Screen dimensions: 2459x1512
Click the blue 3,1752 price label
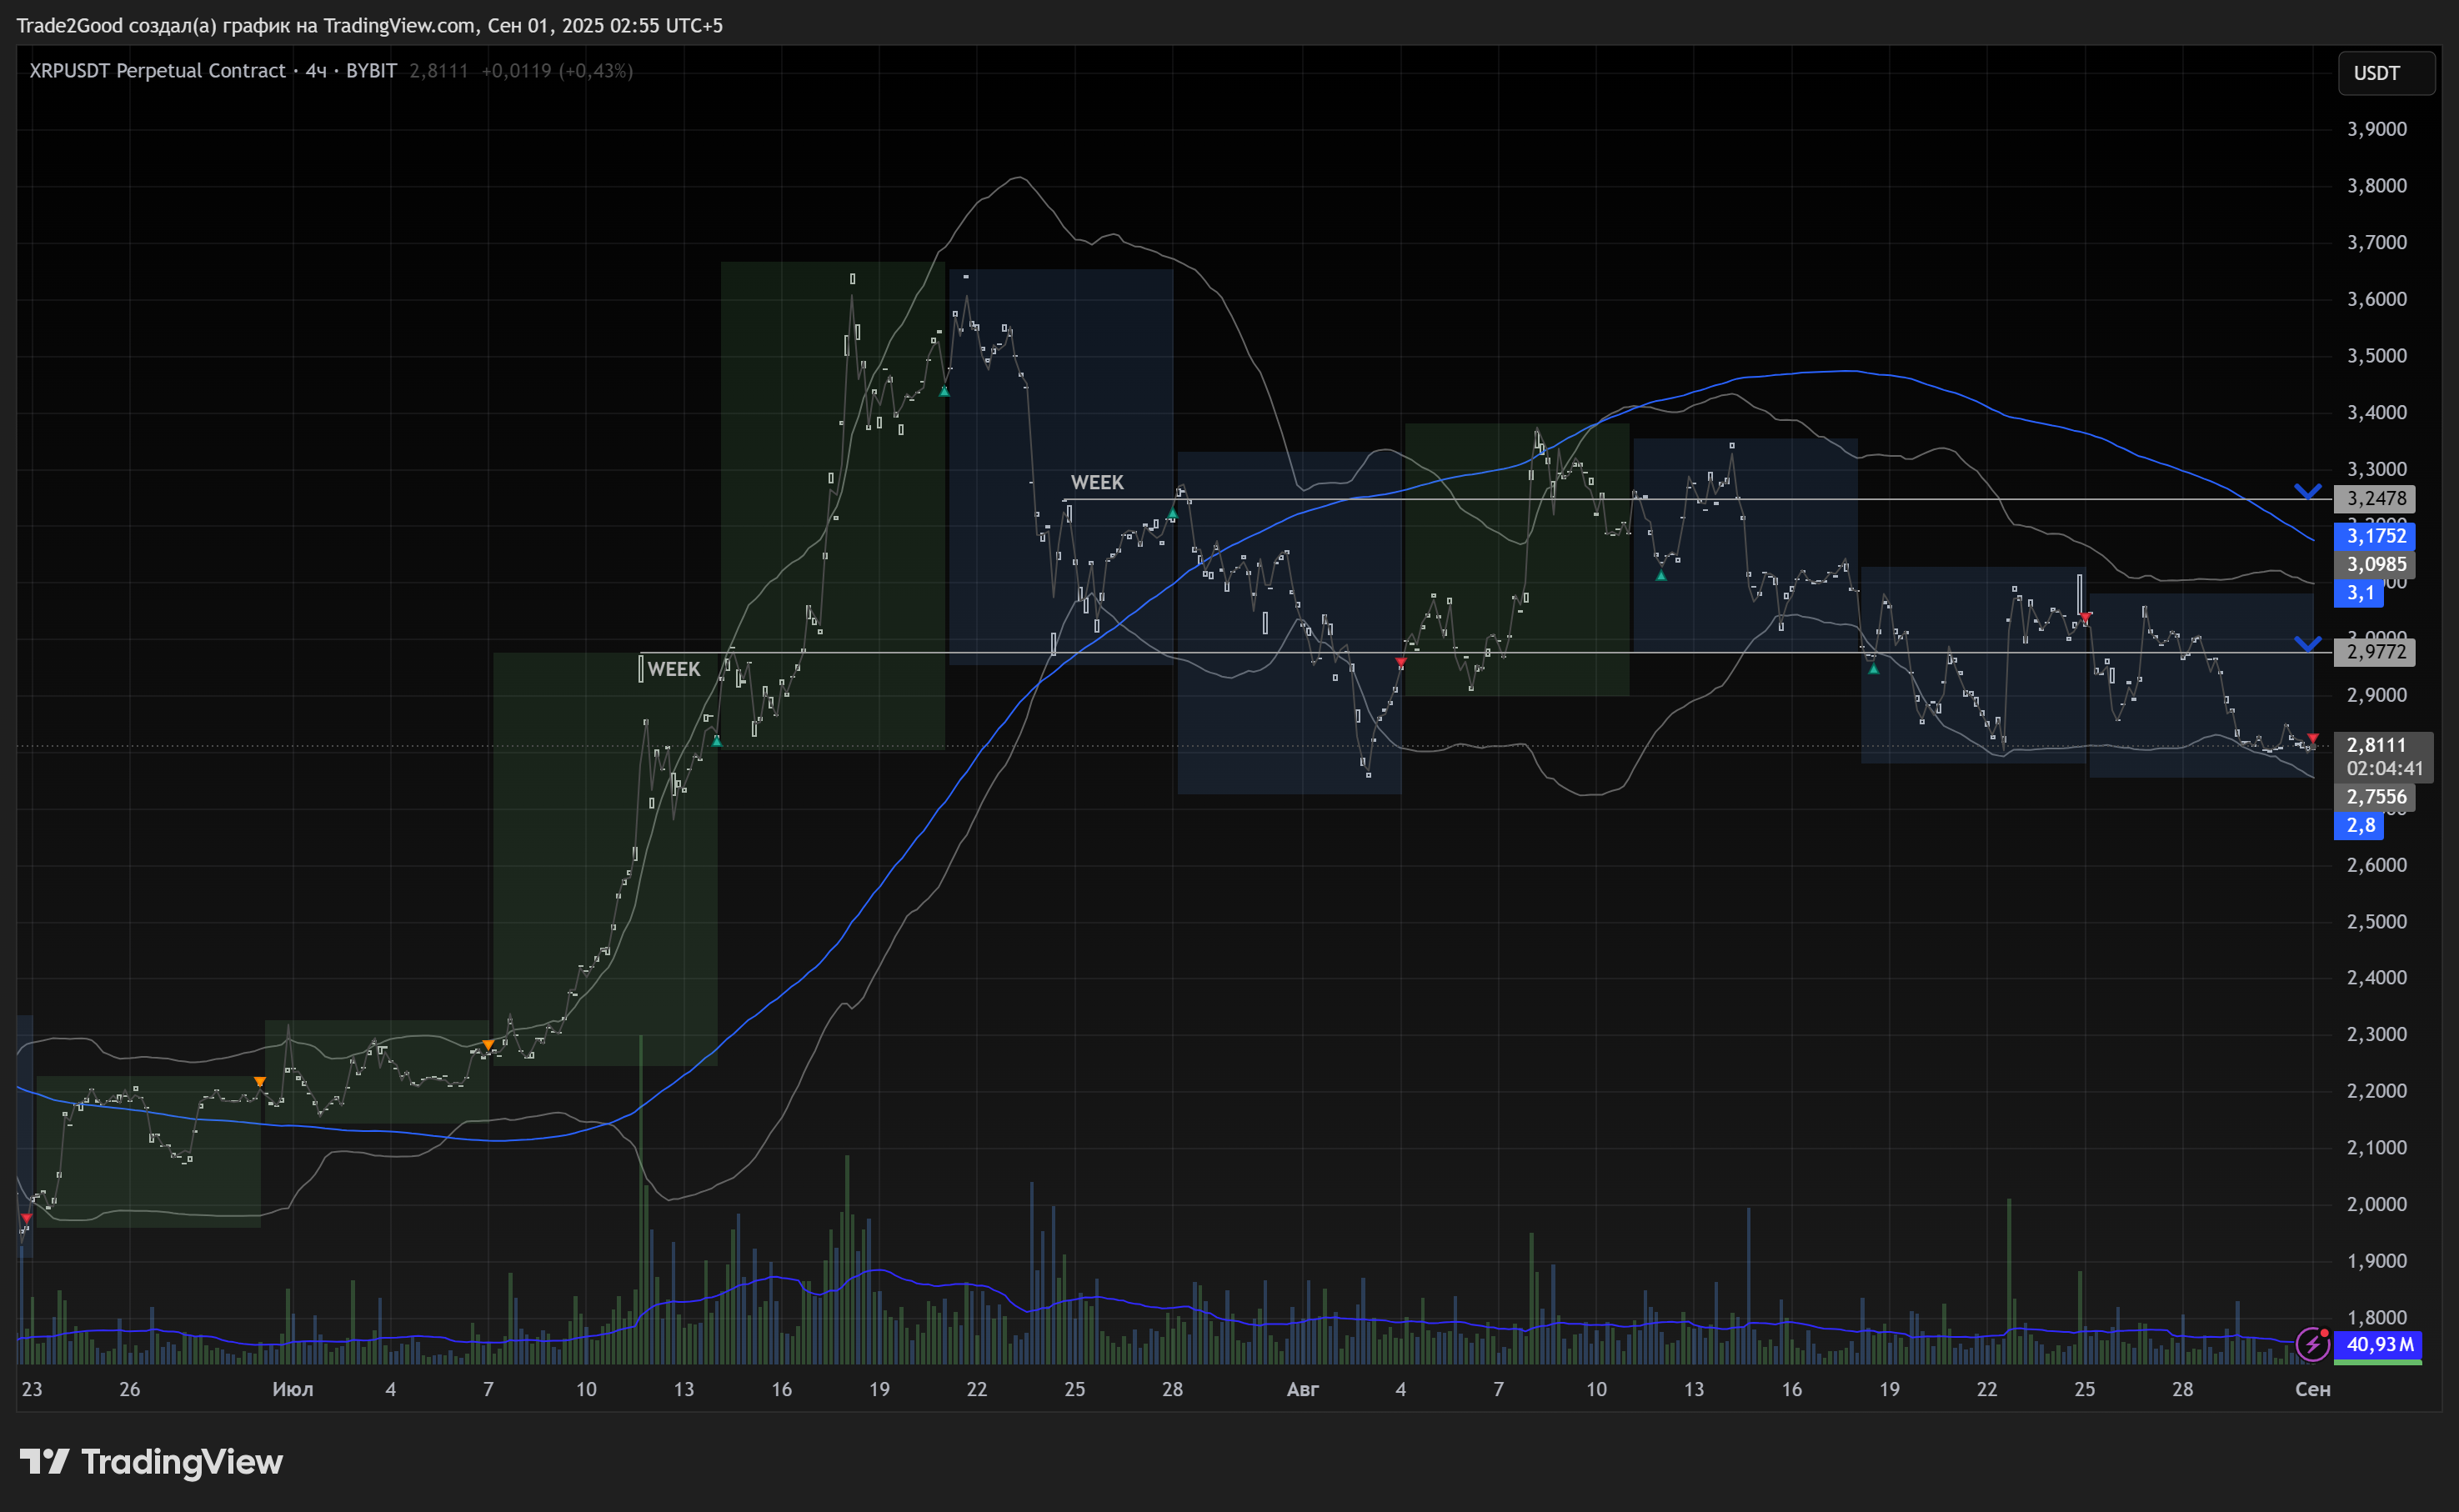coord(2375,536)
